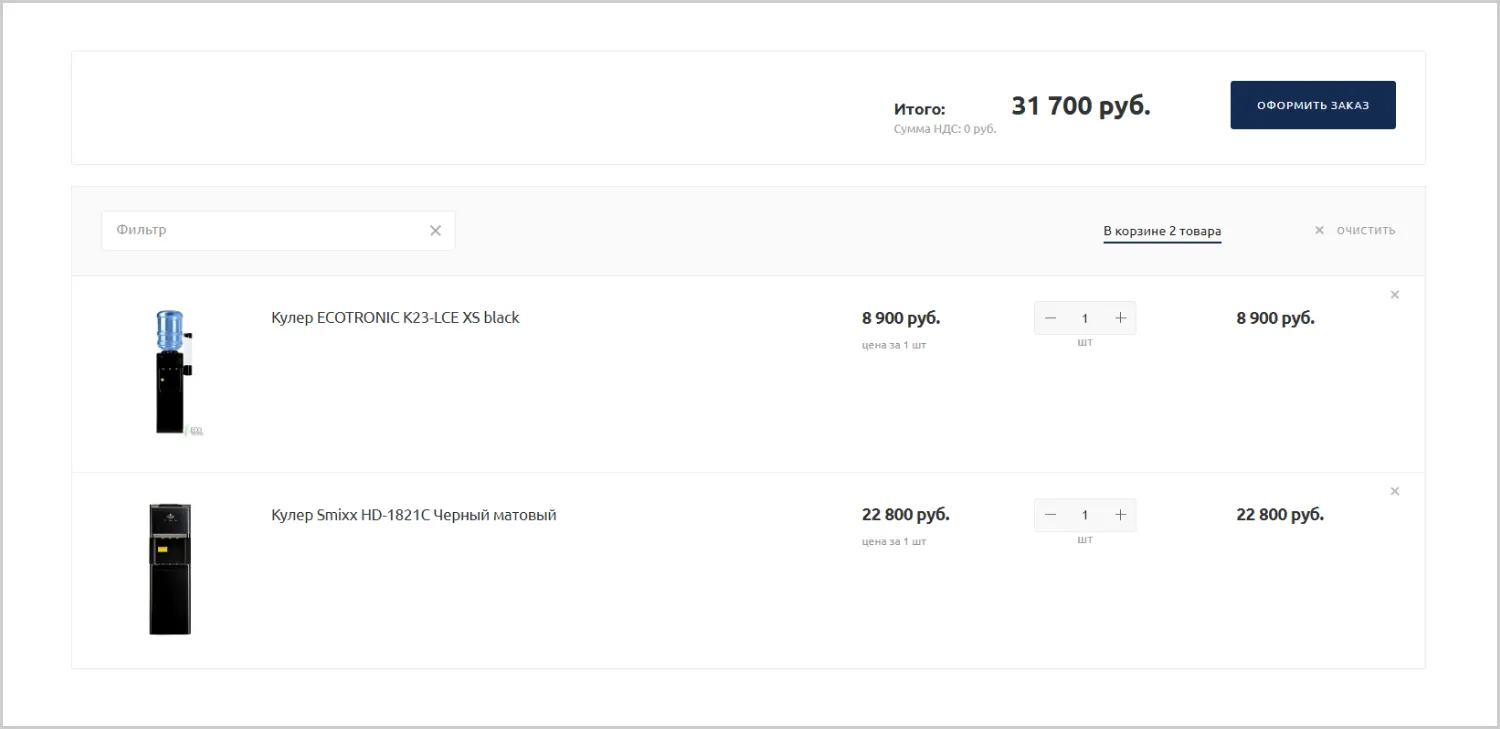Remove Smixx HD-1821C cooler from cart

click(1395, 491)
